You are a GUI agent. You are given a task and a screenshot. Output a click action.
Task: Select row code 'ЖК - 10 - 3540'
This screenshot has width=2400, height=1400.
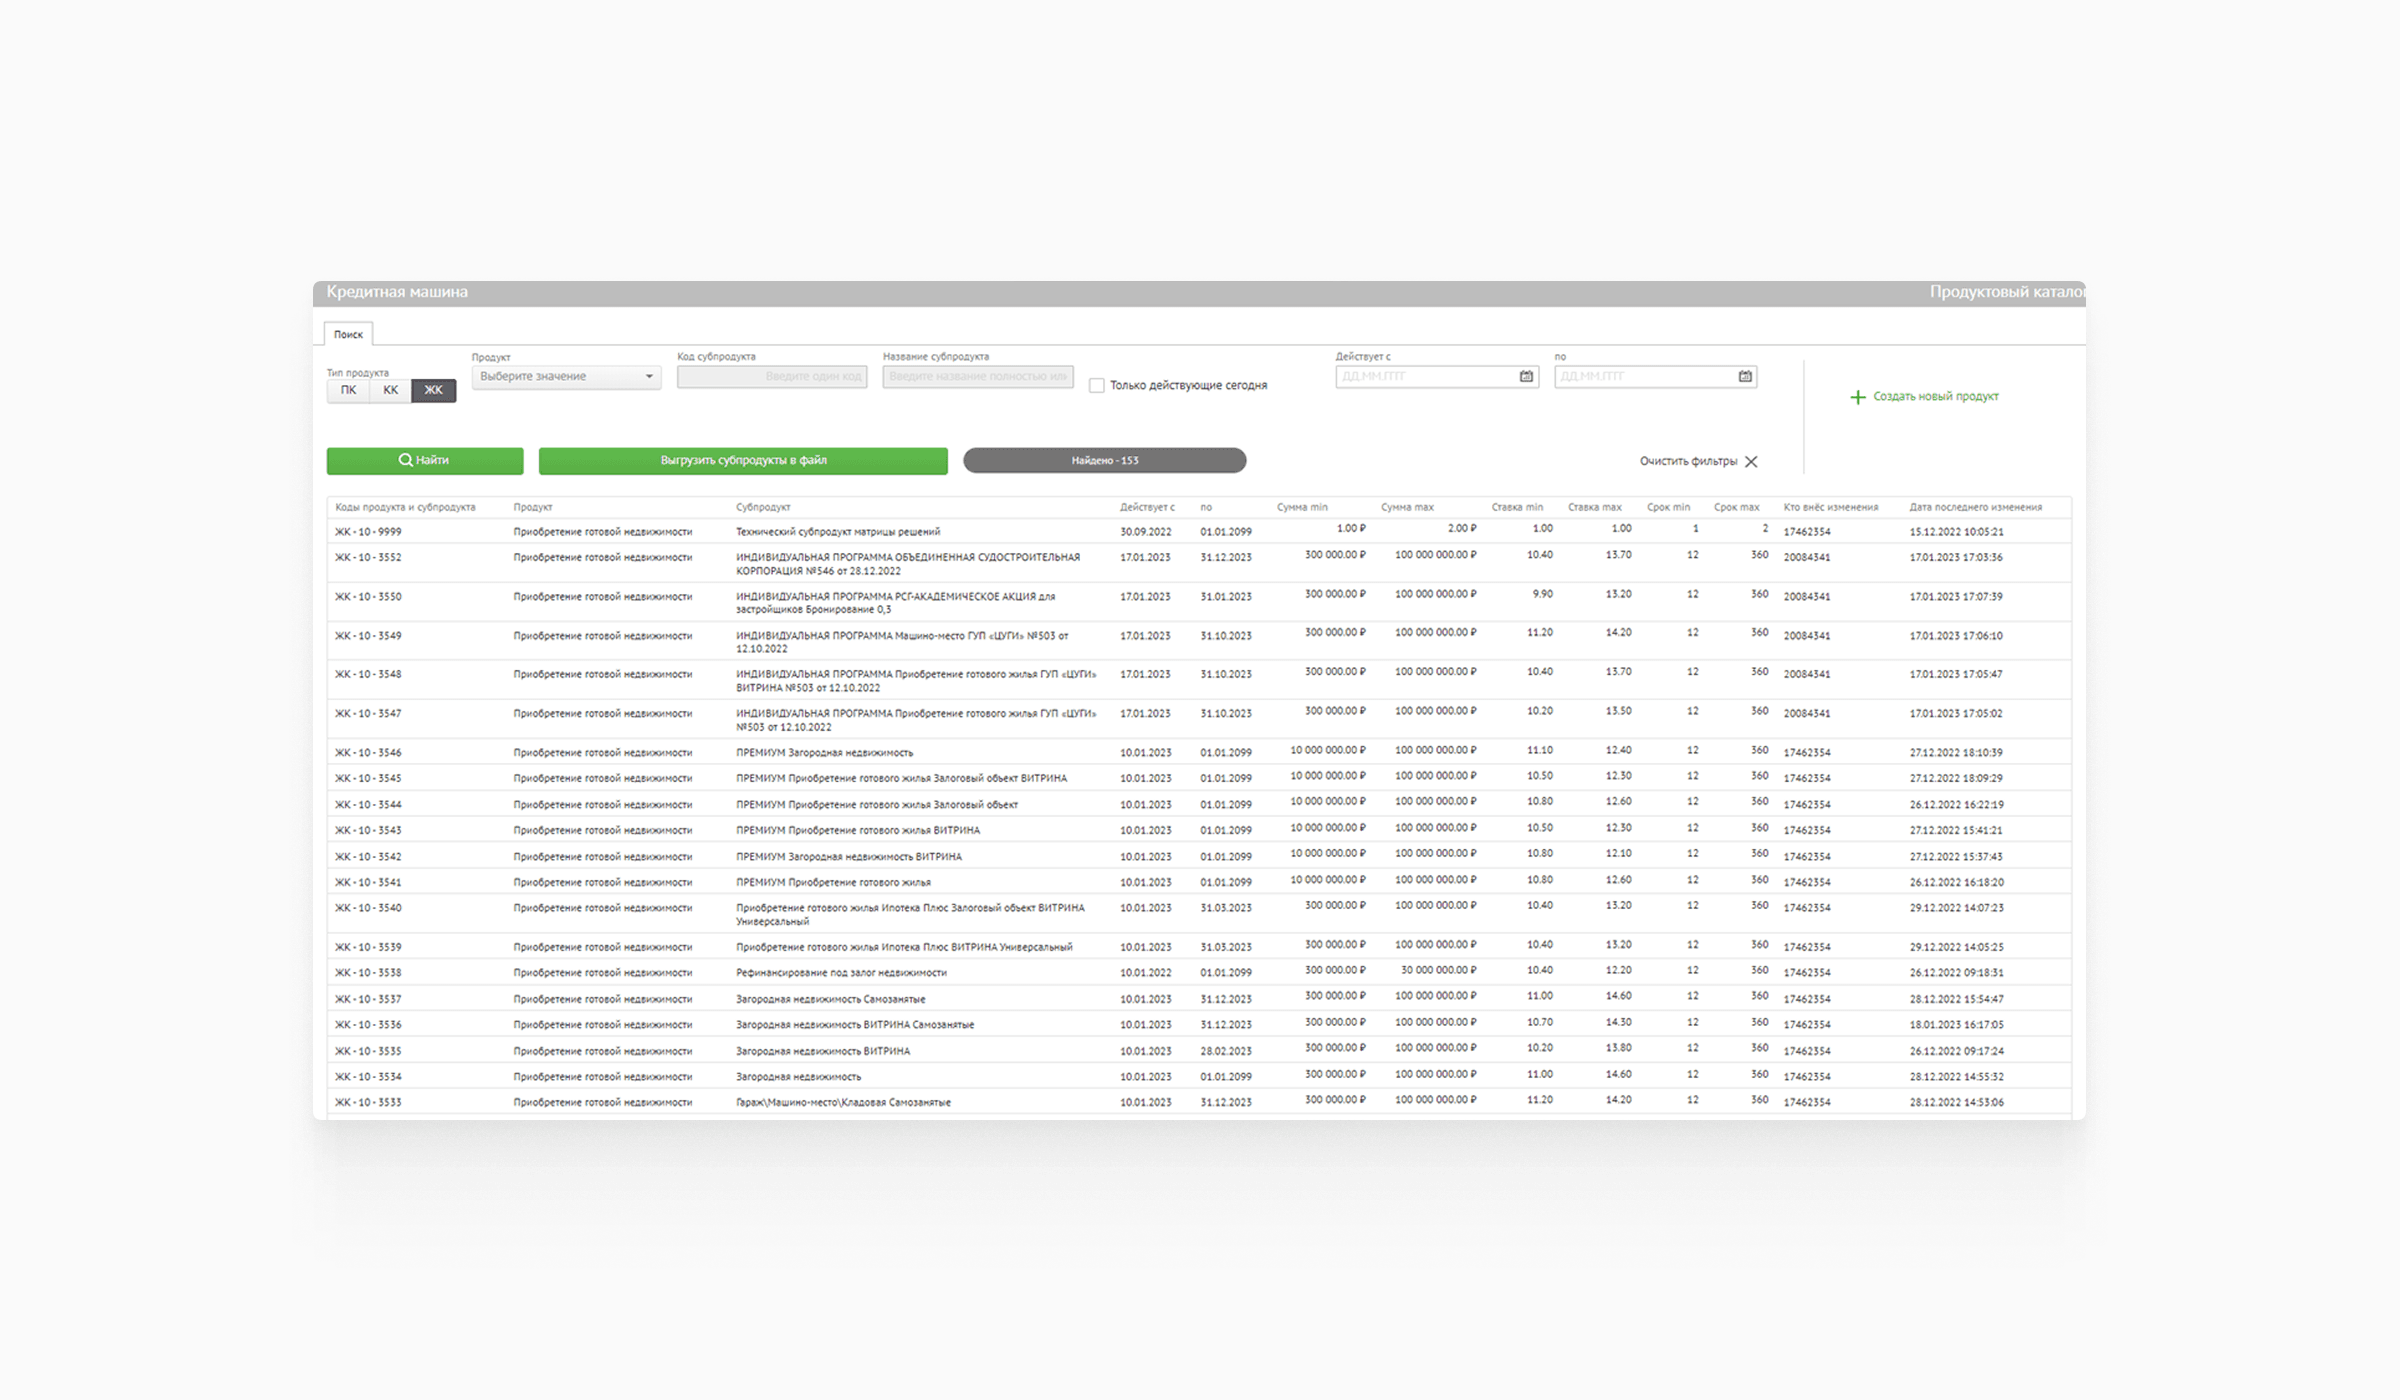(x=368, y=908)
